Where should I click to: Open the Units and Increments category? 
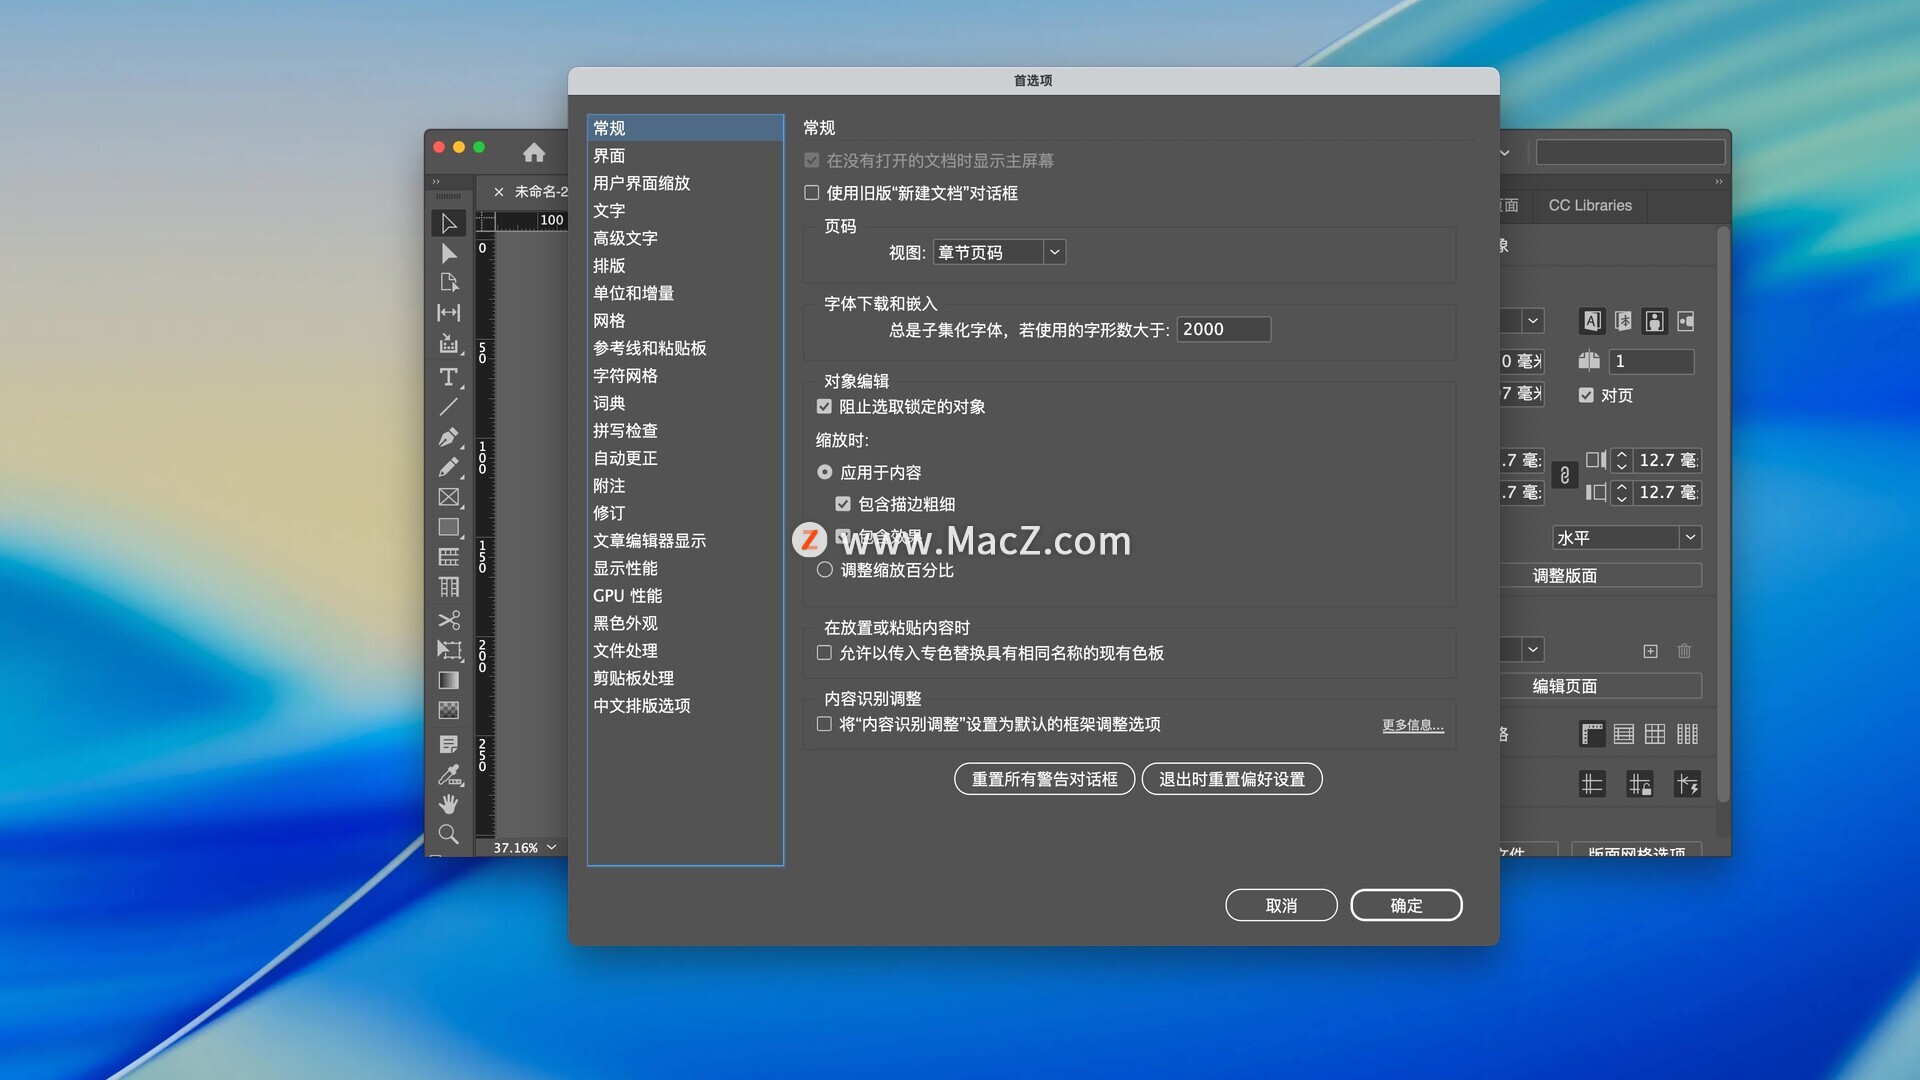[685, 293]
